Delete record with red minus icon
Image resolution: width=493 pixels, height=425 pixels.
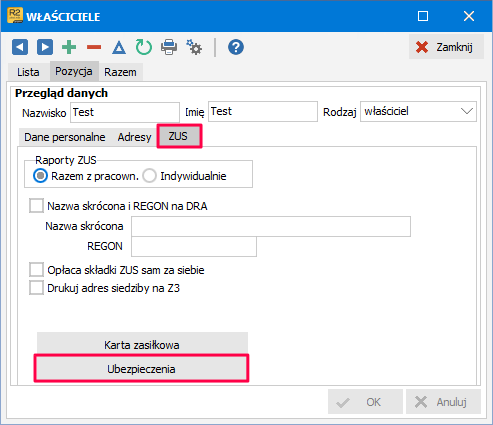point(94,47)
